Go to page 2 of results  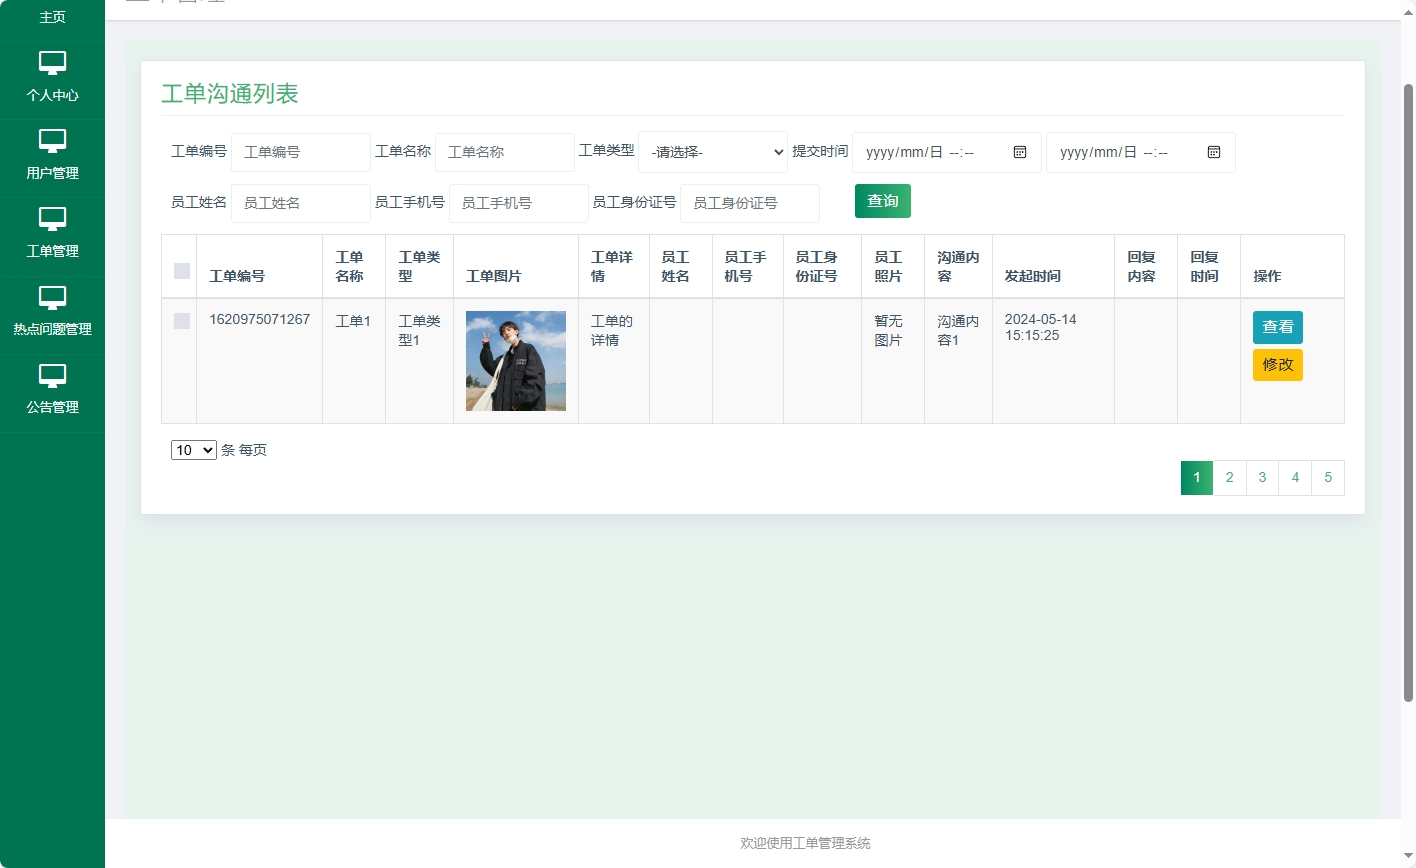tap(1229, 477)
